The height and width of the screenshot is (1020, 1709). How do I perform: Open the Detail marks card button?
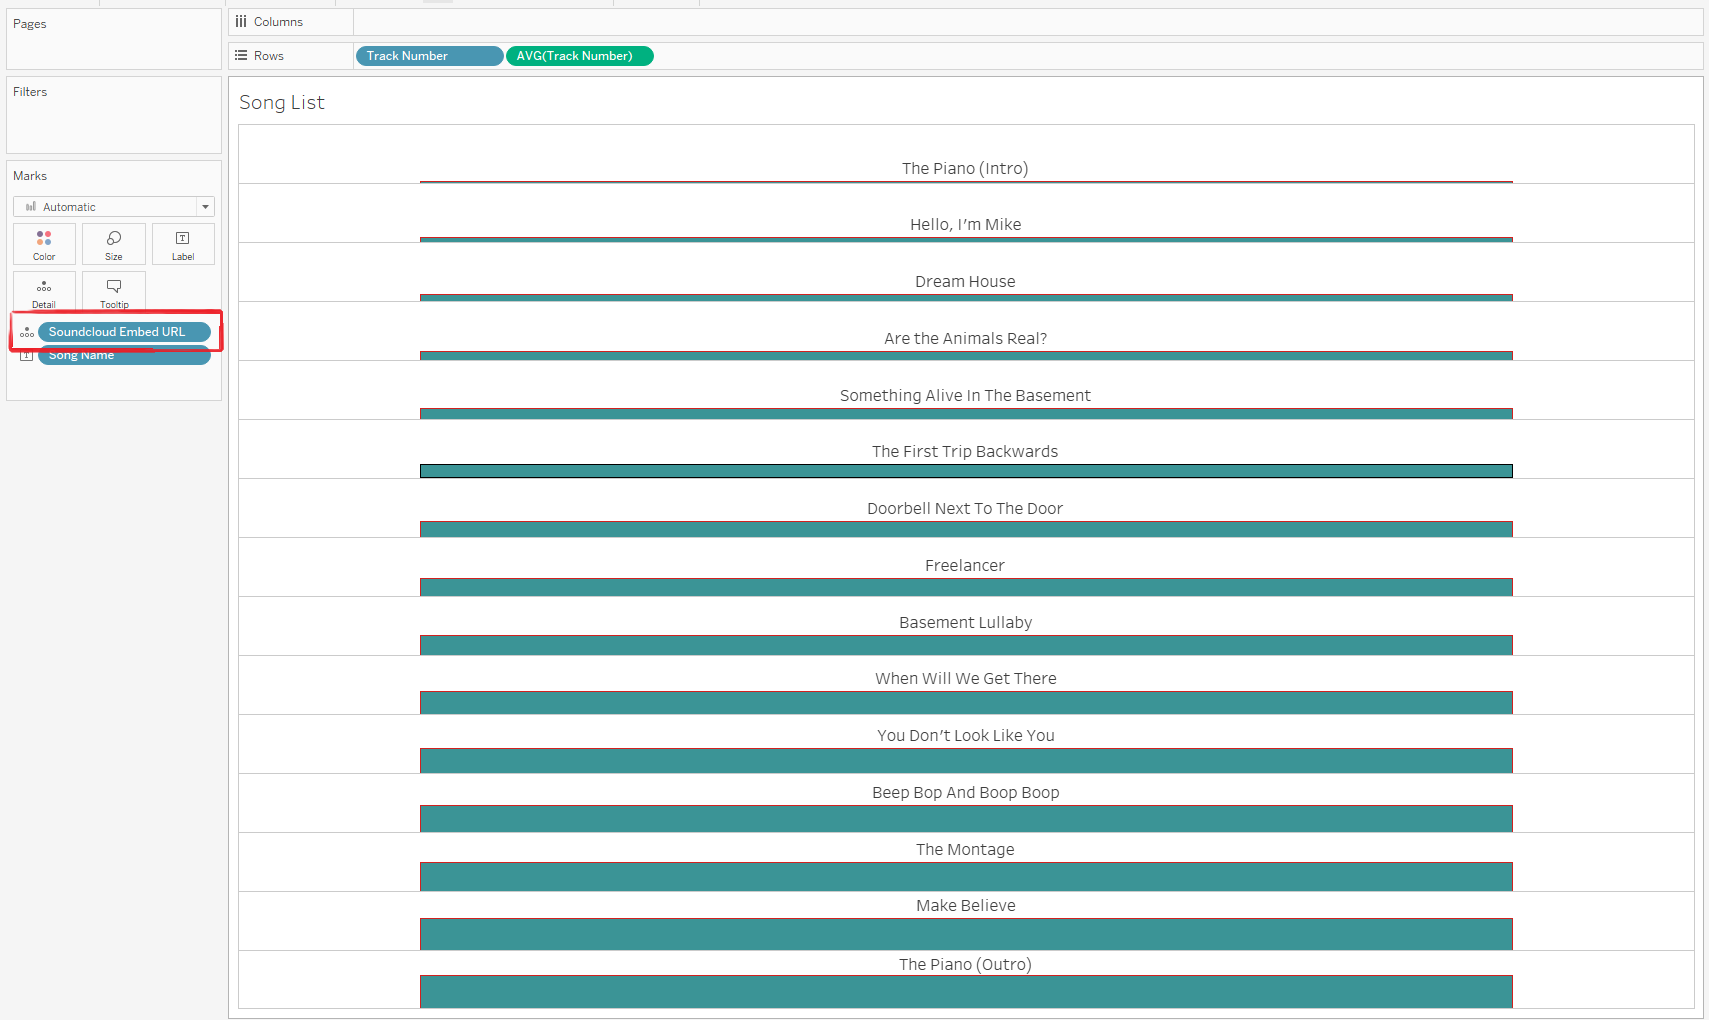tap(44, 291)
